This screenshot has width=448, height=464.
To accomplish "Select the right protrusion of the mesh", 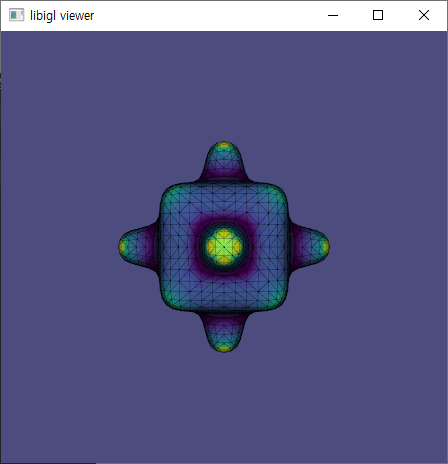I will (x=309, y=247).
